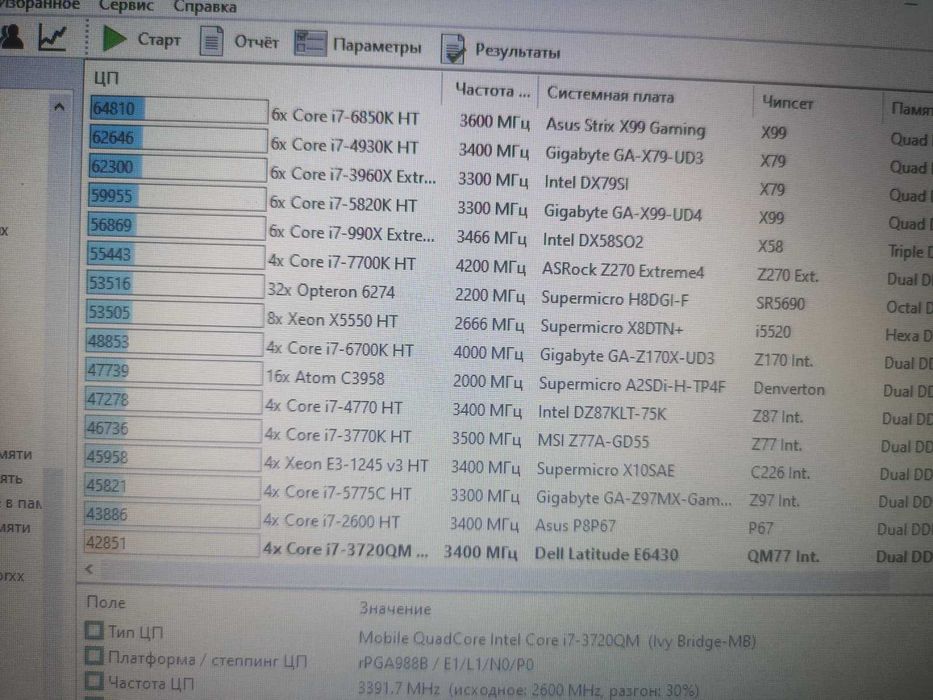Select row 32x Opteron 6274
The image size is (933, 700).
point(331,291)
